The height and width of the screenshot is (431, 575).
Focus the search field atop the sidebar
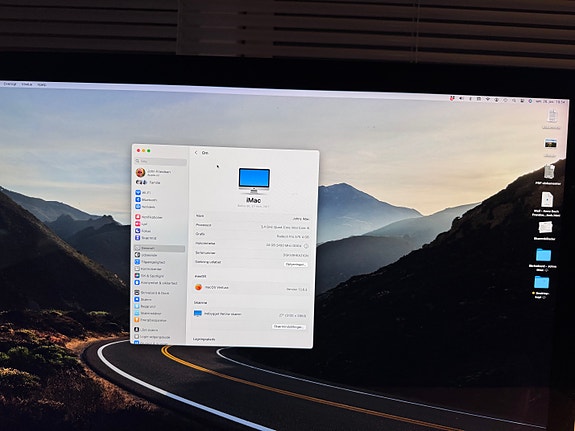click(x=160, y=161)
